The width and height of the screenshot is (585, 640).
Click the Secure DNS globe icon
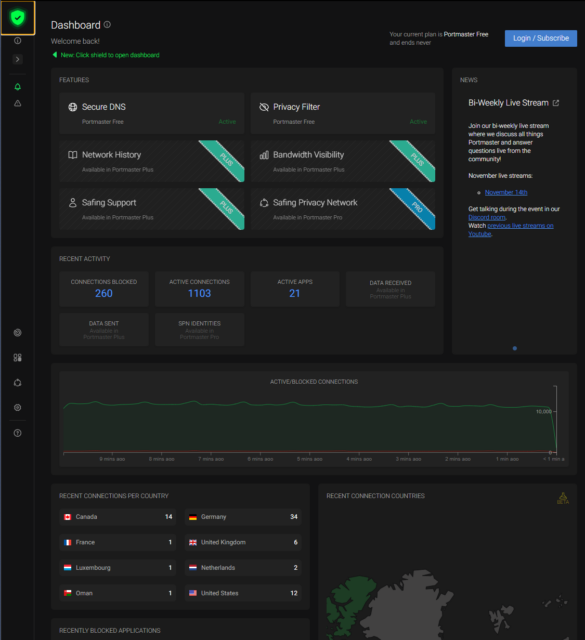coord(73,107)
